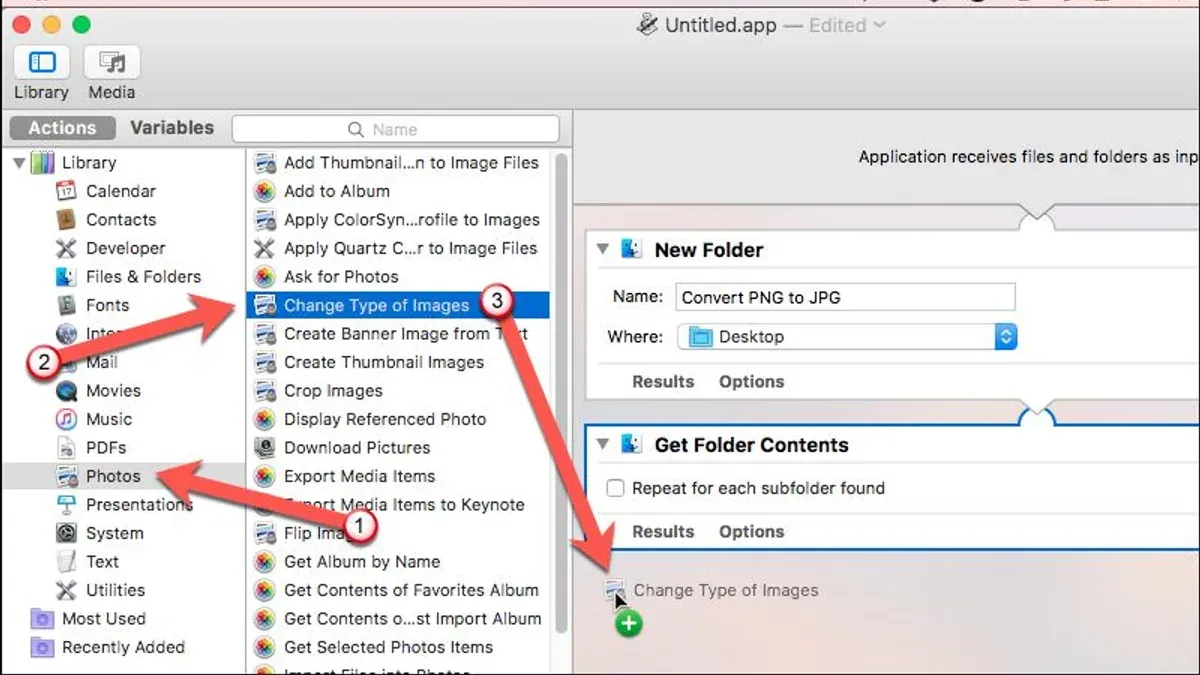This screenshot has height=675, width=1200.
Task: Select the Developer category icon
Action: click(67, 248)
